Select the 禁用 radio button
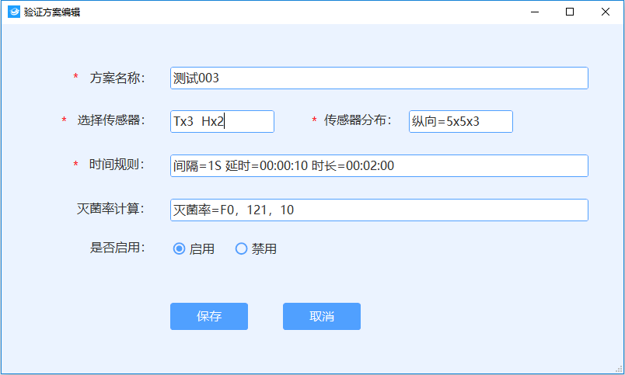Viewport: 625px width, 375px height. (241, 249)
